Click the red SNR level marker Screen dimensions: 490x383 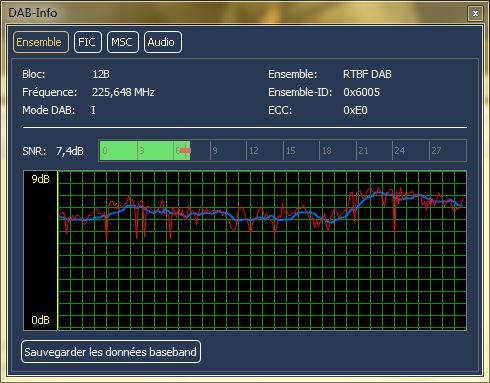pos(185,151)
